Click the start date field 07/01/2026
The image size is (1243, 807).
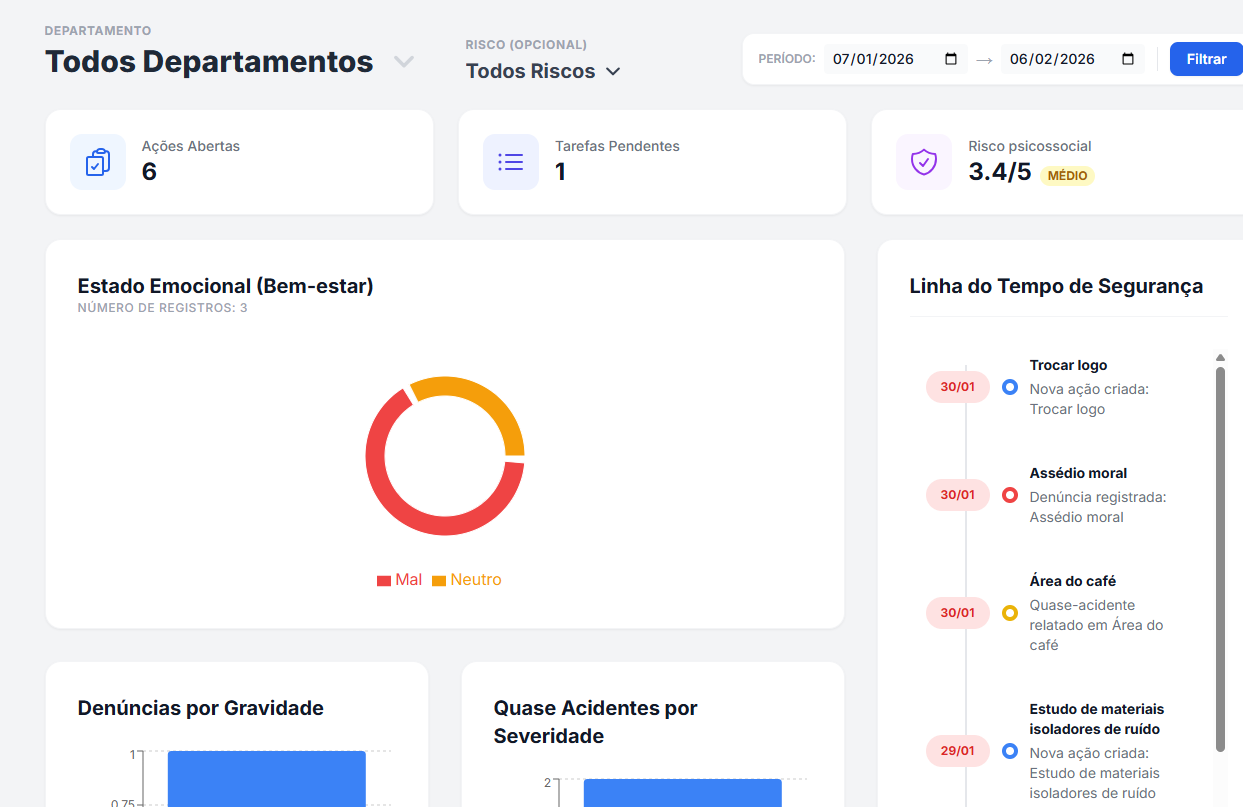point(873,59)
